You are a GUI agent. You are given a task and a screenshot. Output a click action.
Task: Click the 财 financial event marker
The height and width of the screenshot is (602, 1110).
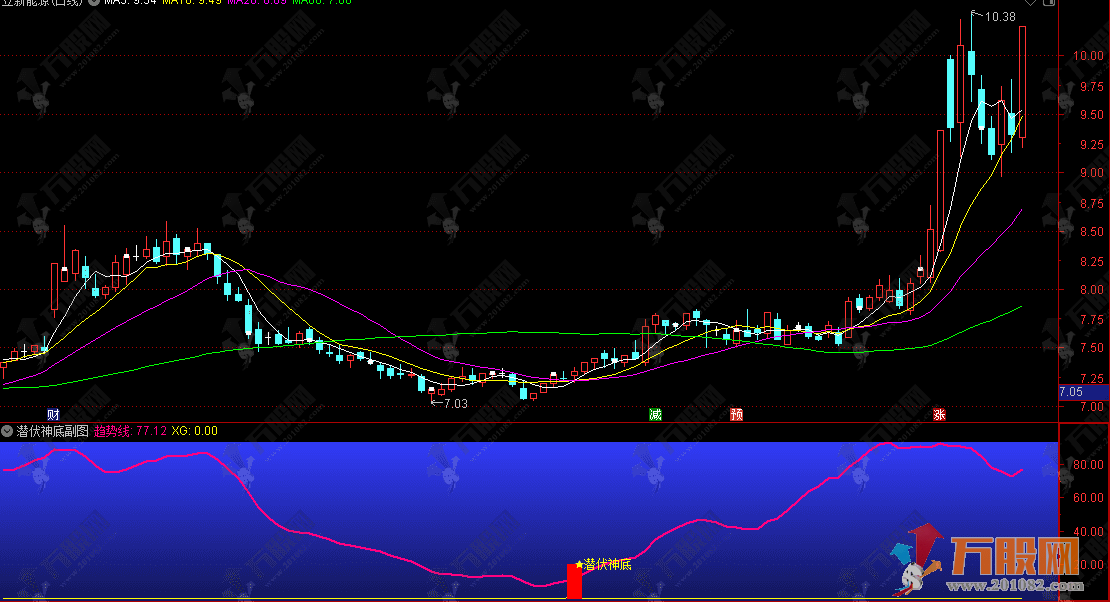[x=53, y=414]
